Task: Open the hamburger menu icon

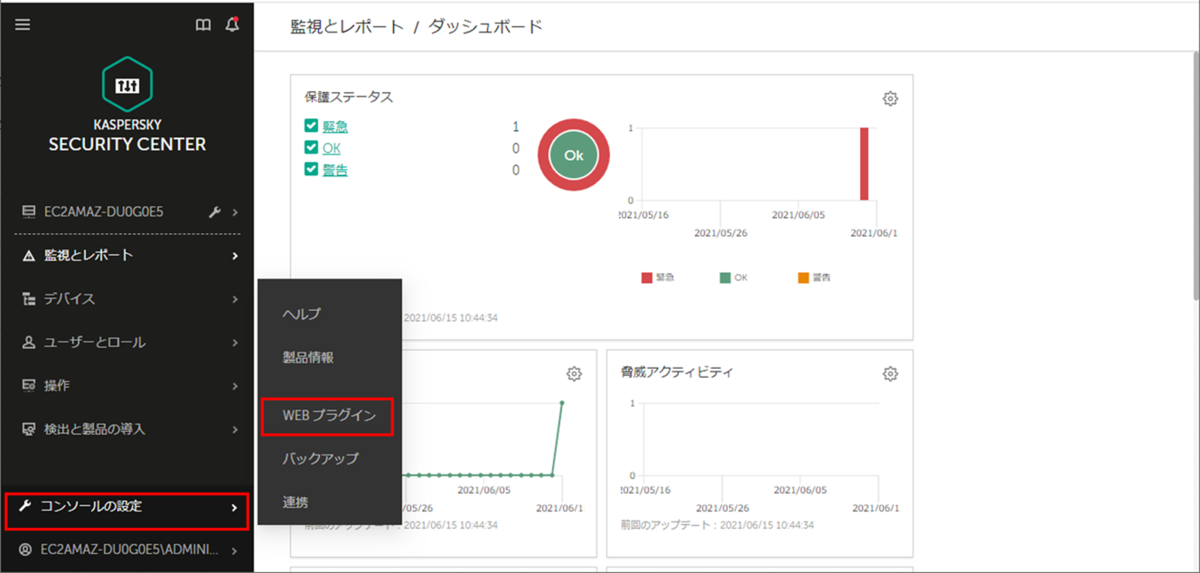Action: coord(23,25)
